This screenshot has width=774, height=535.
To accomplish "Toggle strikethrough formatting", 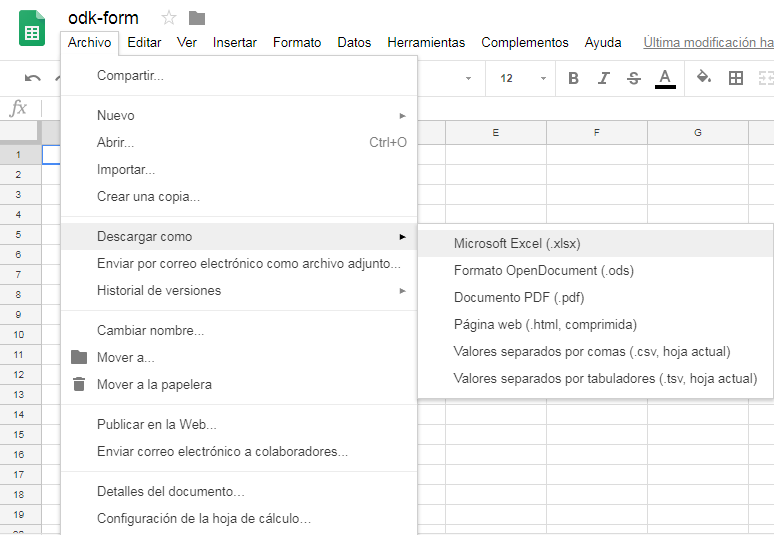I will click(634, 78).
